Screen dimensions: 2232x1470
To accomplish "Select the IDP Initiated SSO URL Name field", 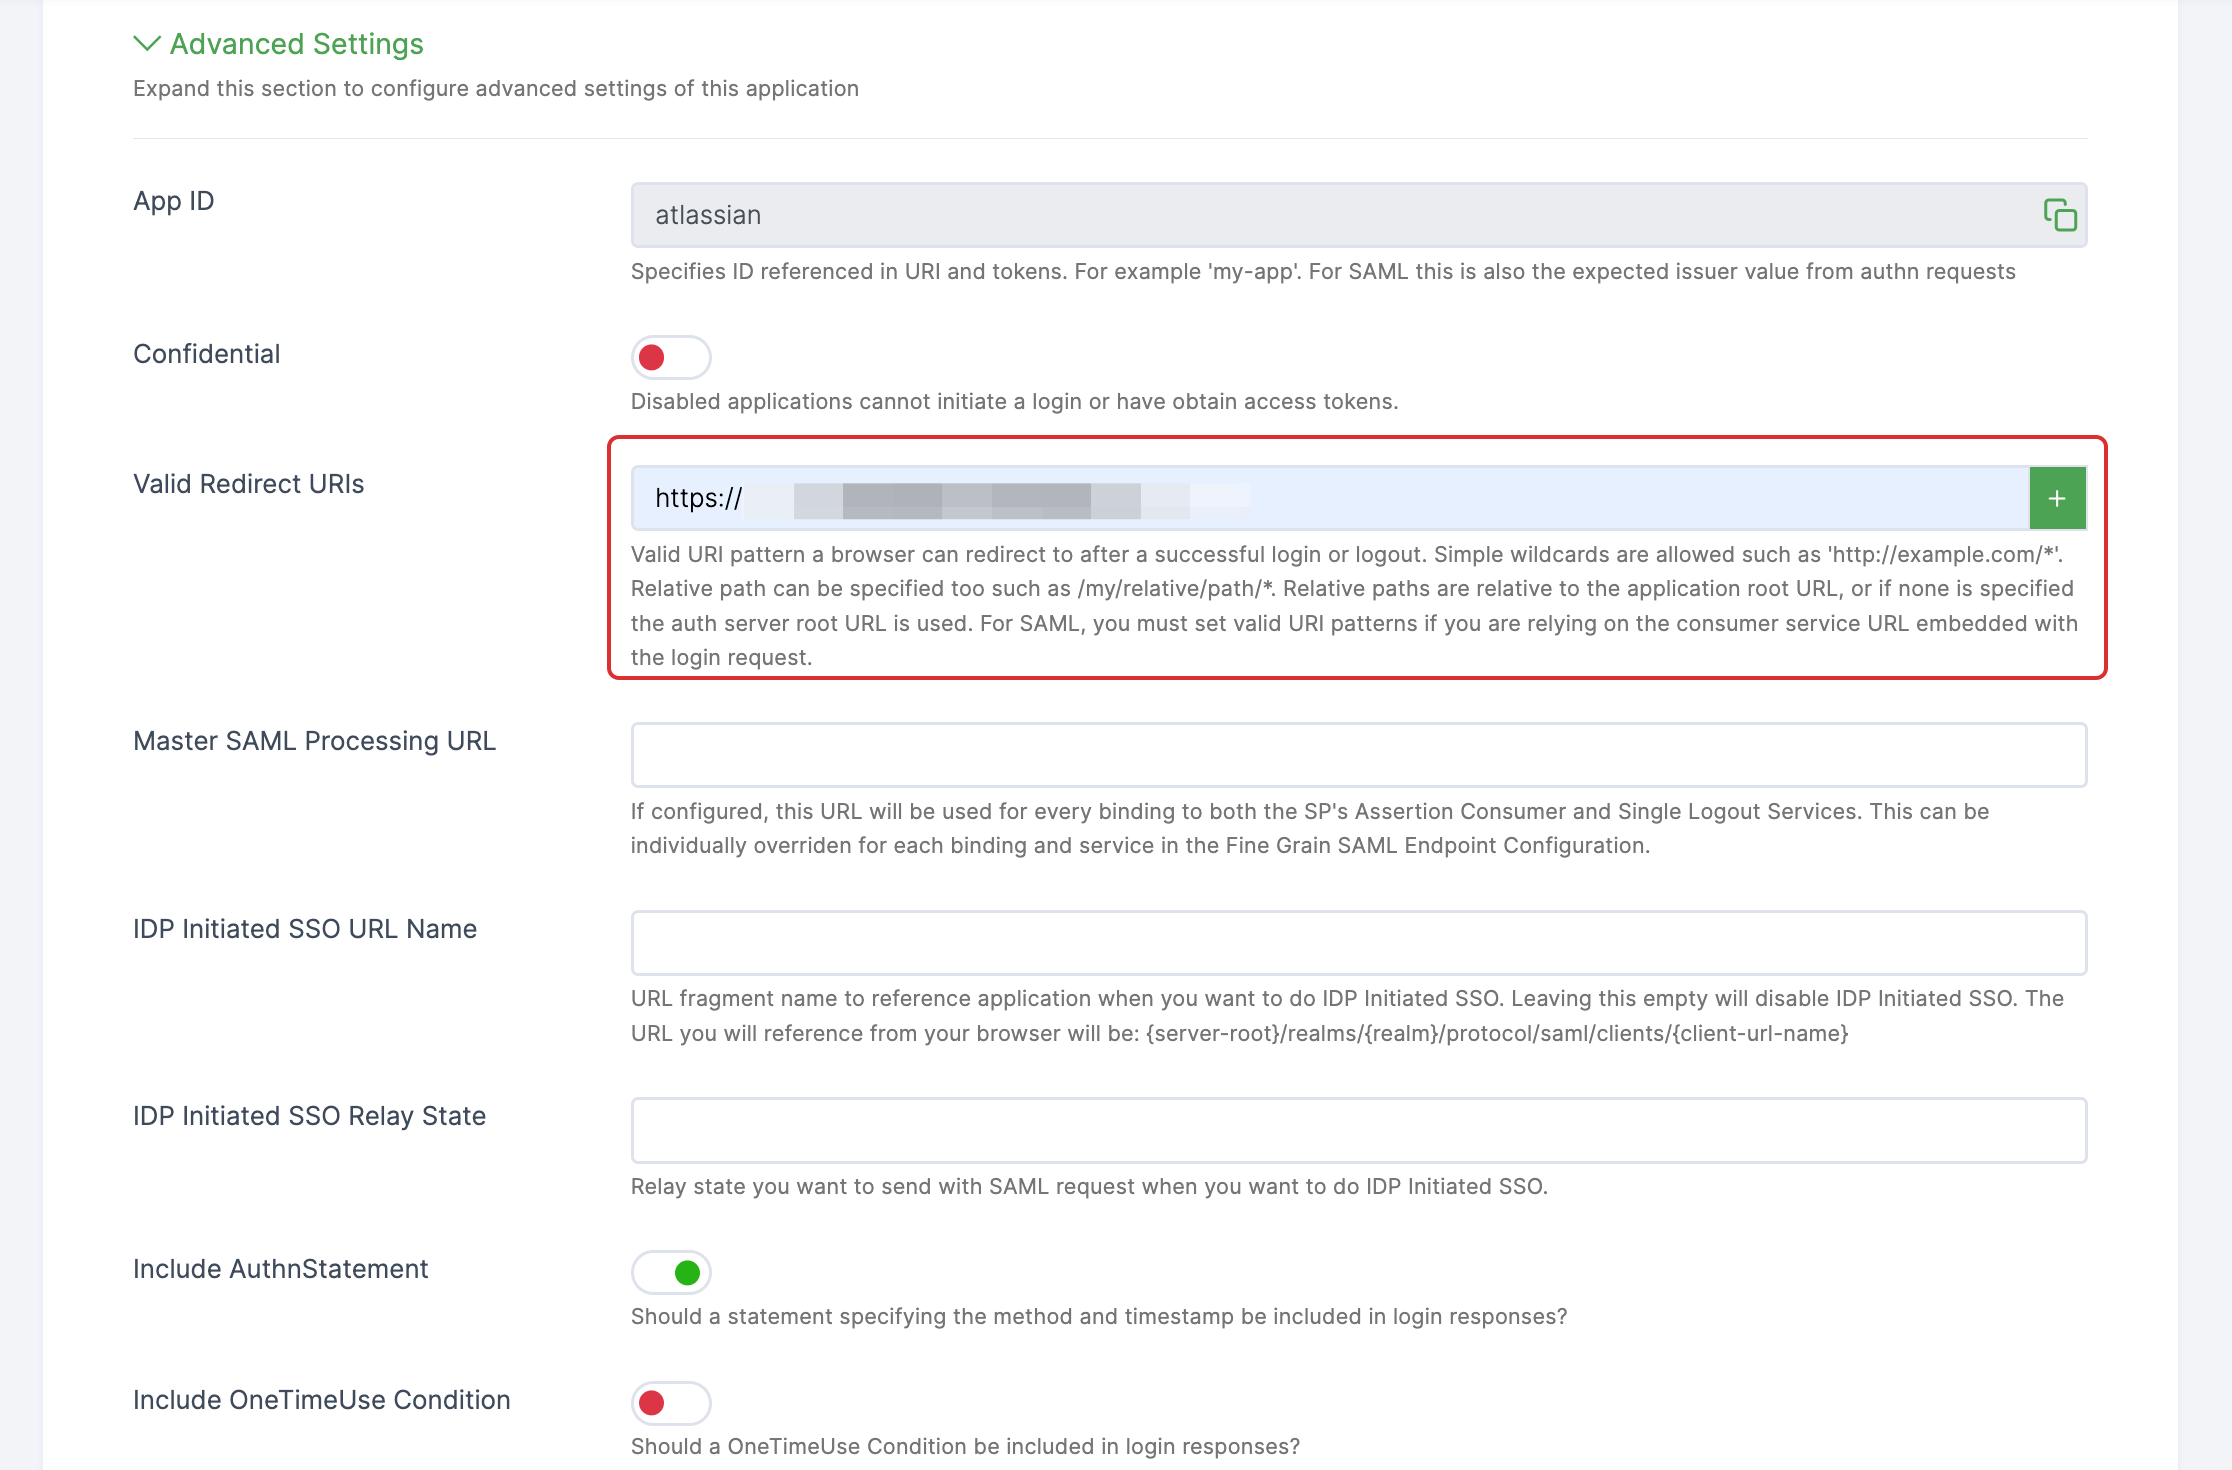I will [x=1358, y=943].
